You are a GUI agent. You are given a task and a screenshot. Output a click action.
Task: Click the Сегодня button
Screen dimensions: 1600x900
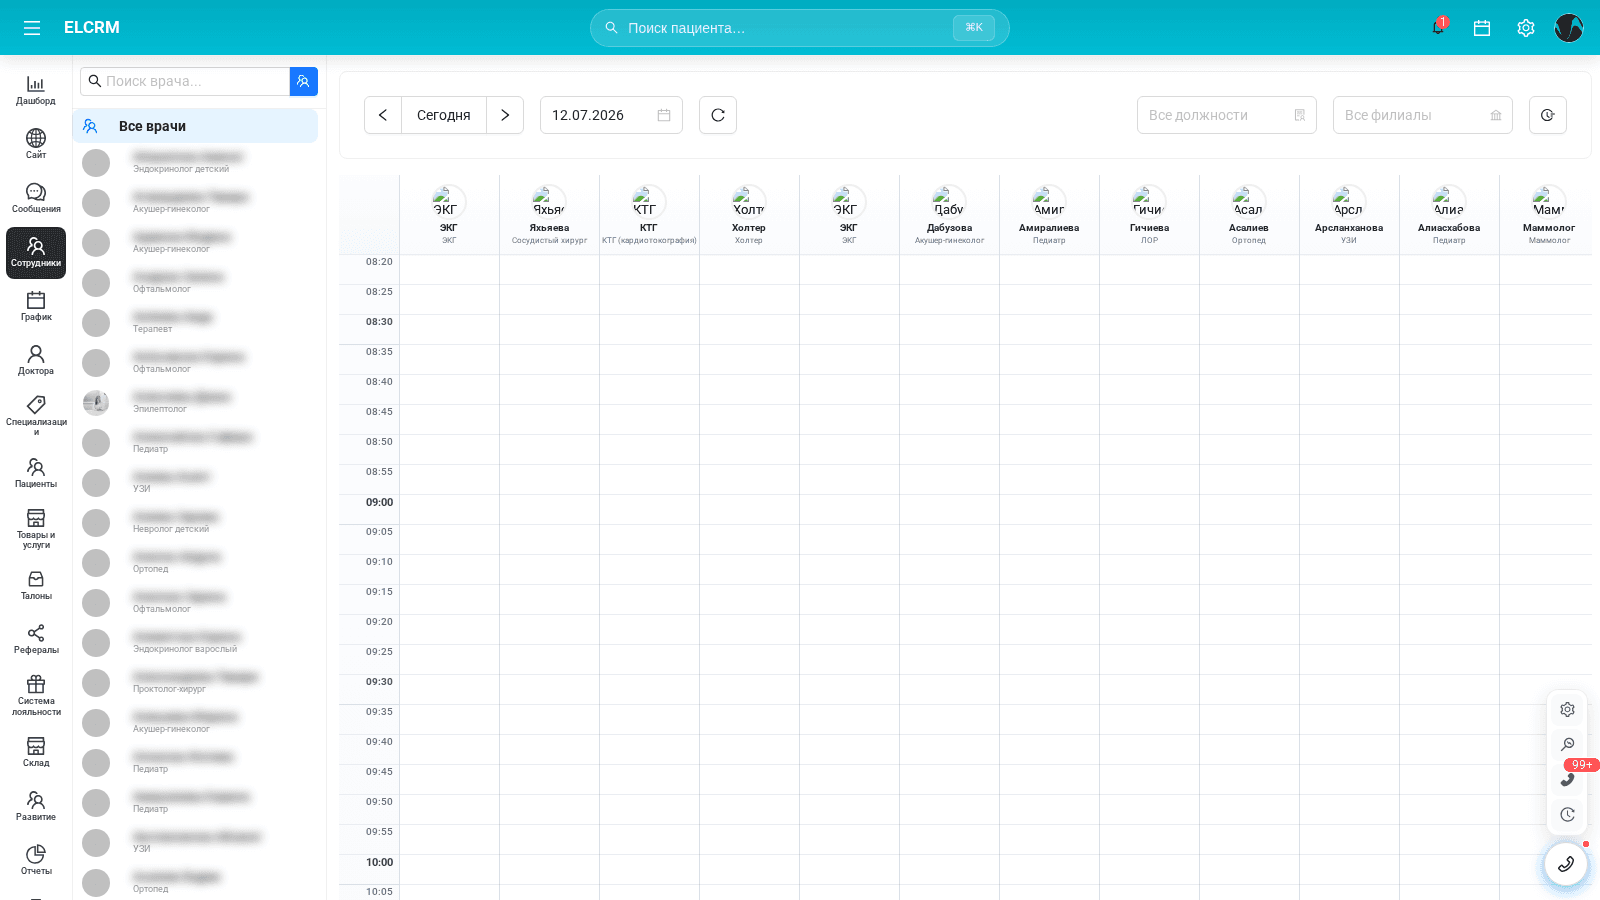coord(444,115)
